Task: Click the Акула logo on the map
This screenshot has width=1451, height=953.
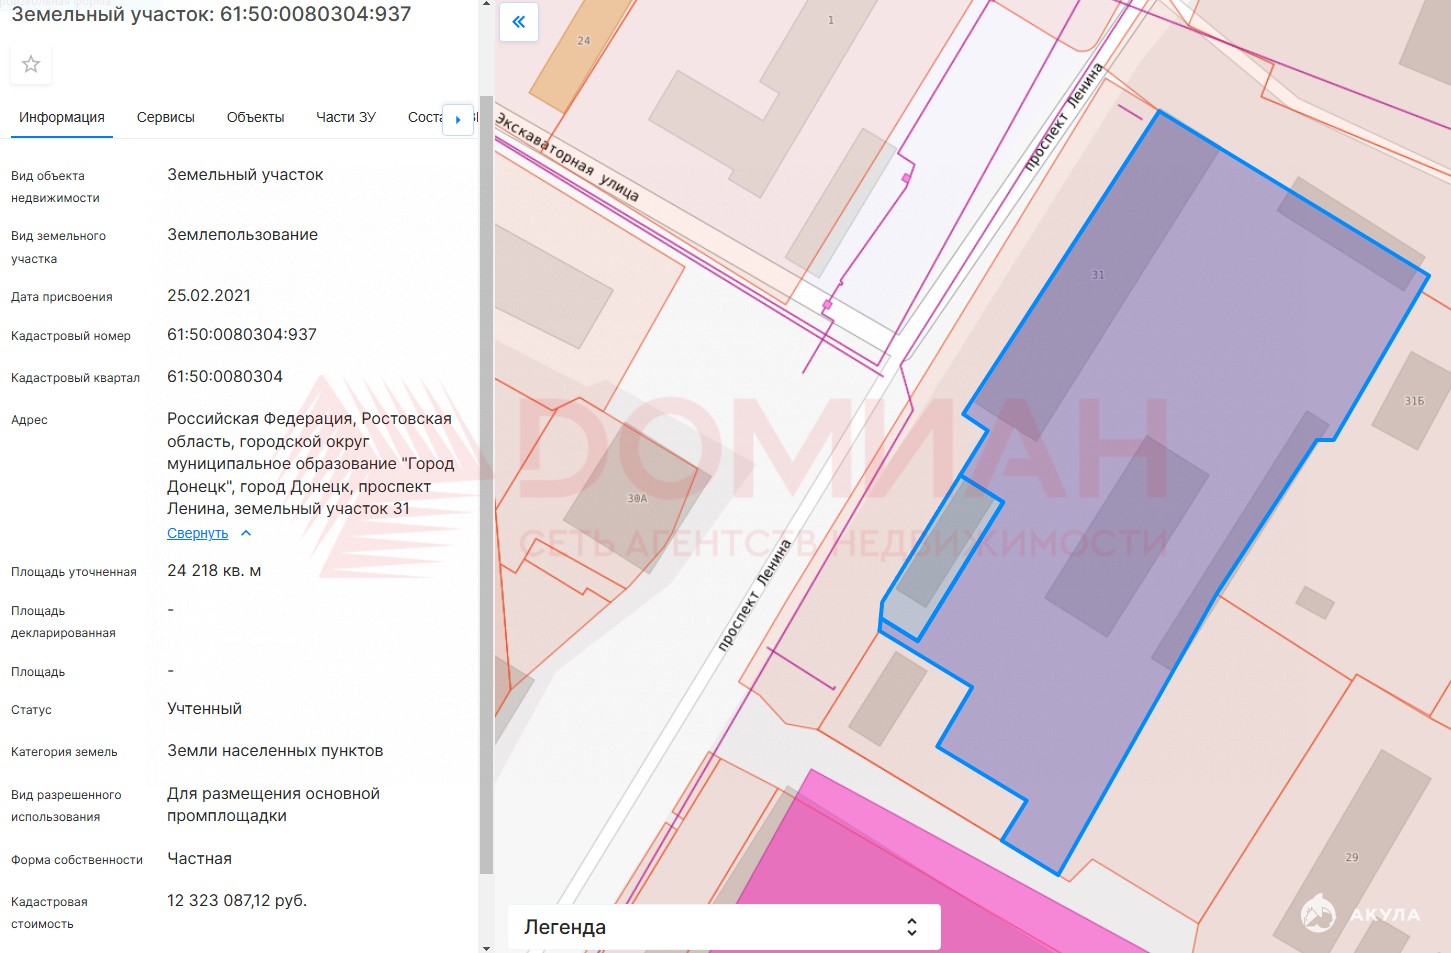Action: pyautogui.click(x=1359, y=913)
